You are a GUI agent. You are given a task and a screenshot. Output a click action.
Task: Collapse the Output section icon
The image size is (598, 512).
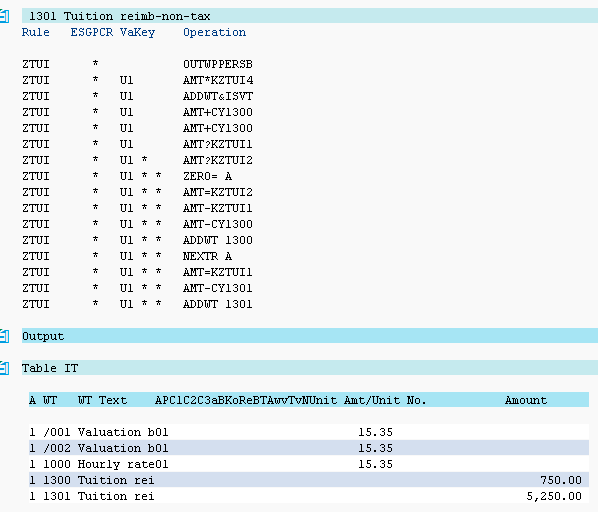[x=4, y=336]
